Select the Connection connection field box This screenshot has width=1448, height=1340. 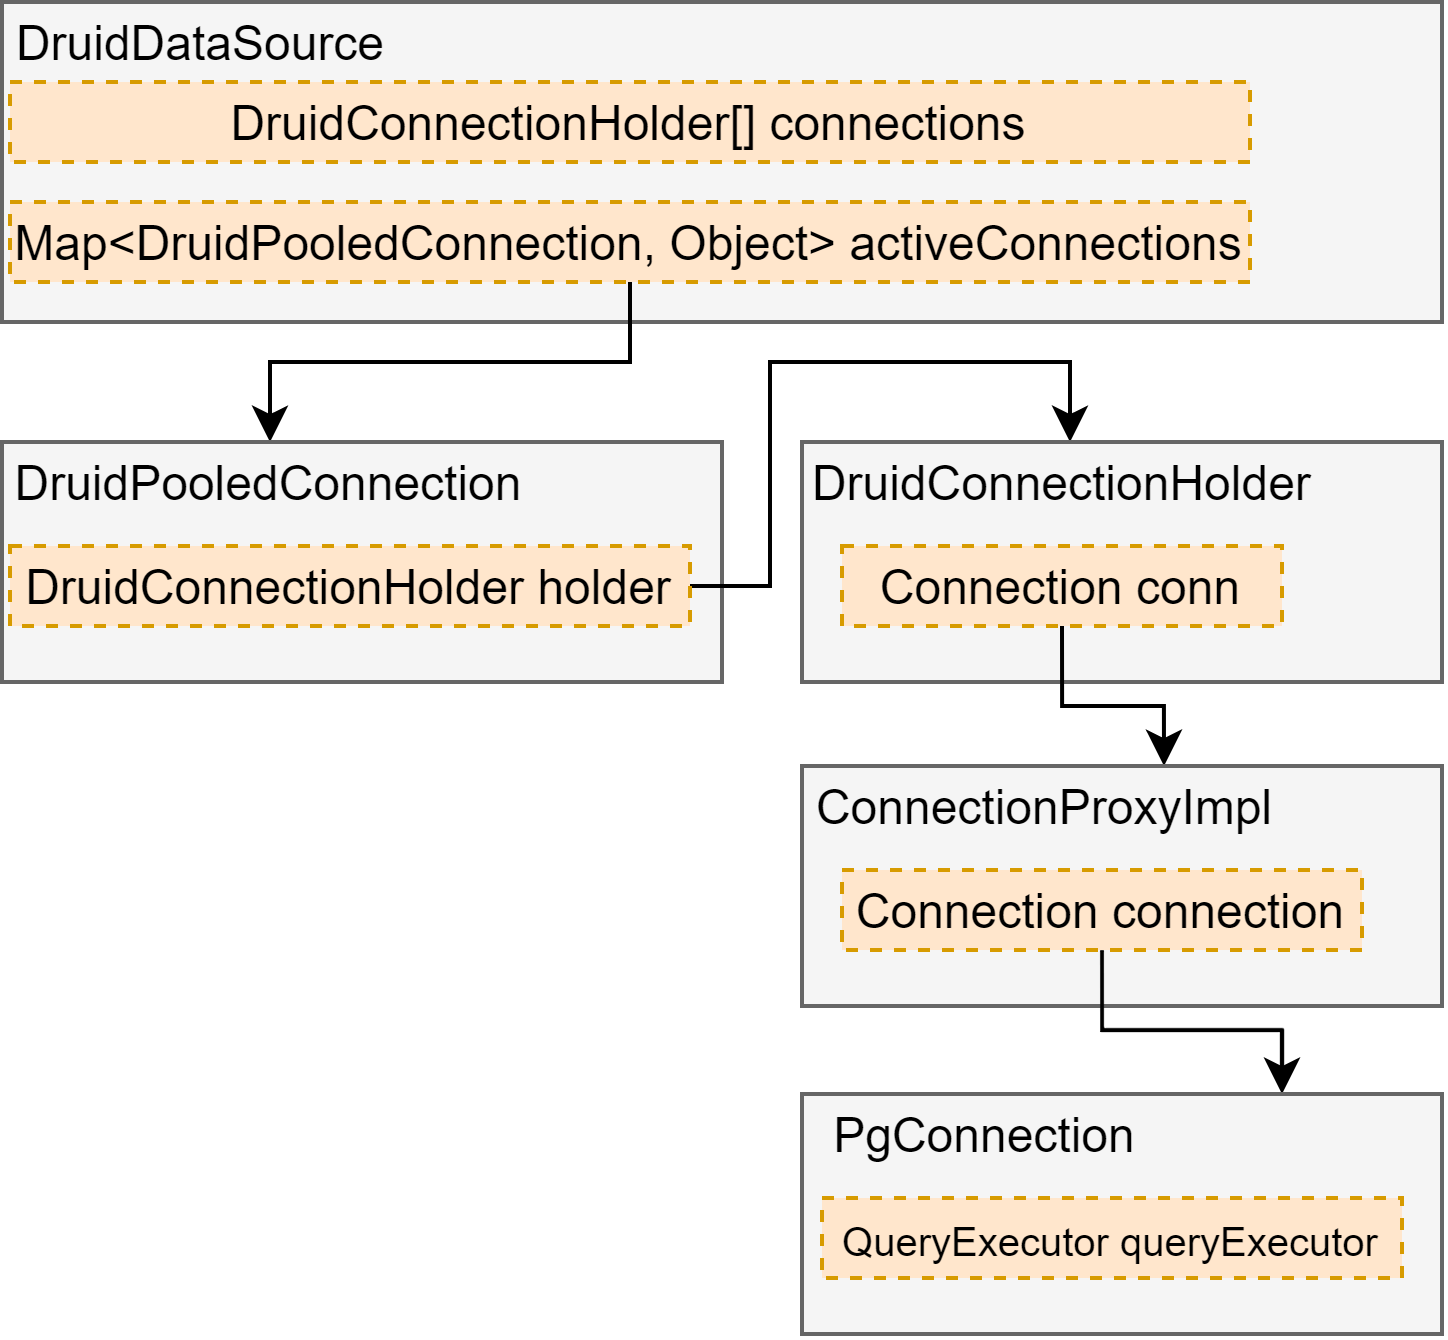(x=1102, y=910)
